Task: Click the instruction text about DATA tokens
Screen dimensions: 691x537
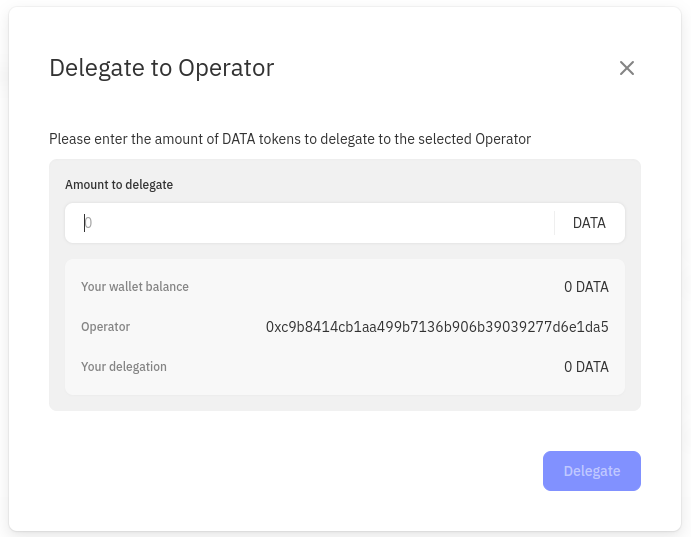Action: (290, 139)
